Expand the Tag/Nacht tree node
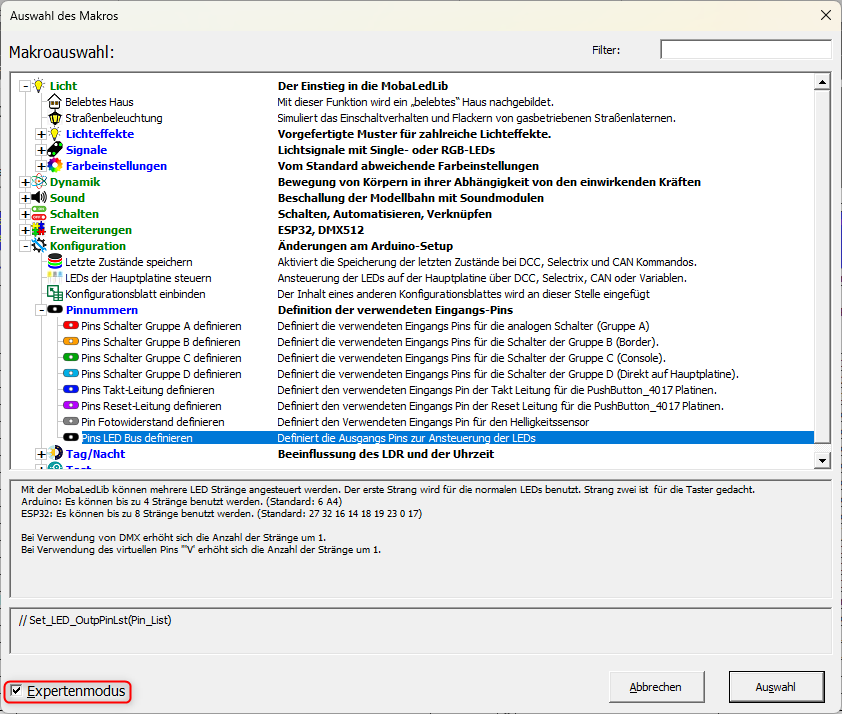The image size is (842, 714). 41,454
